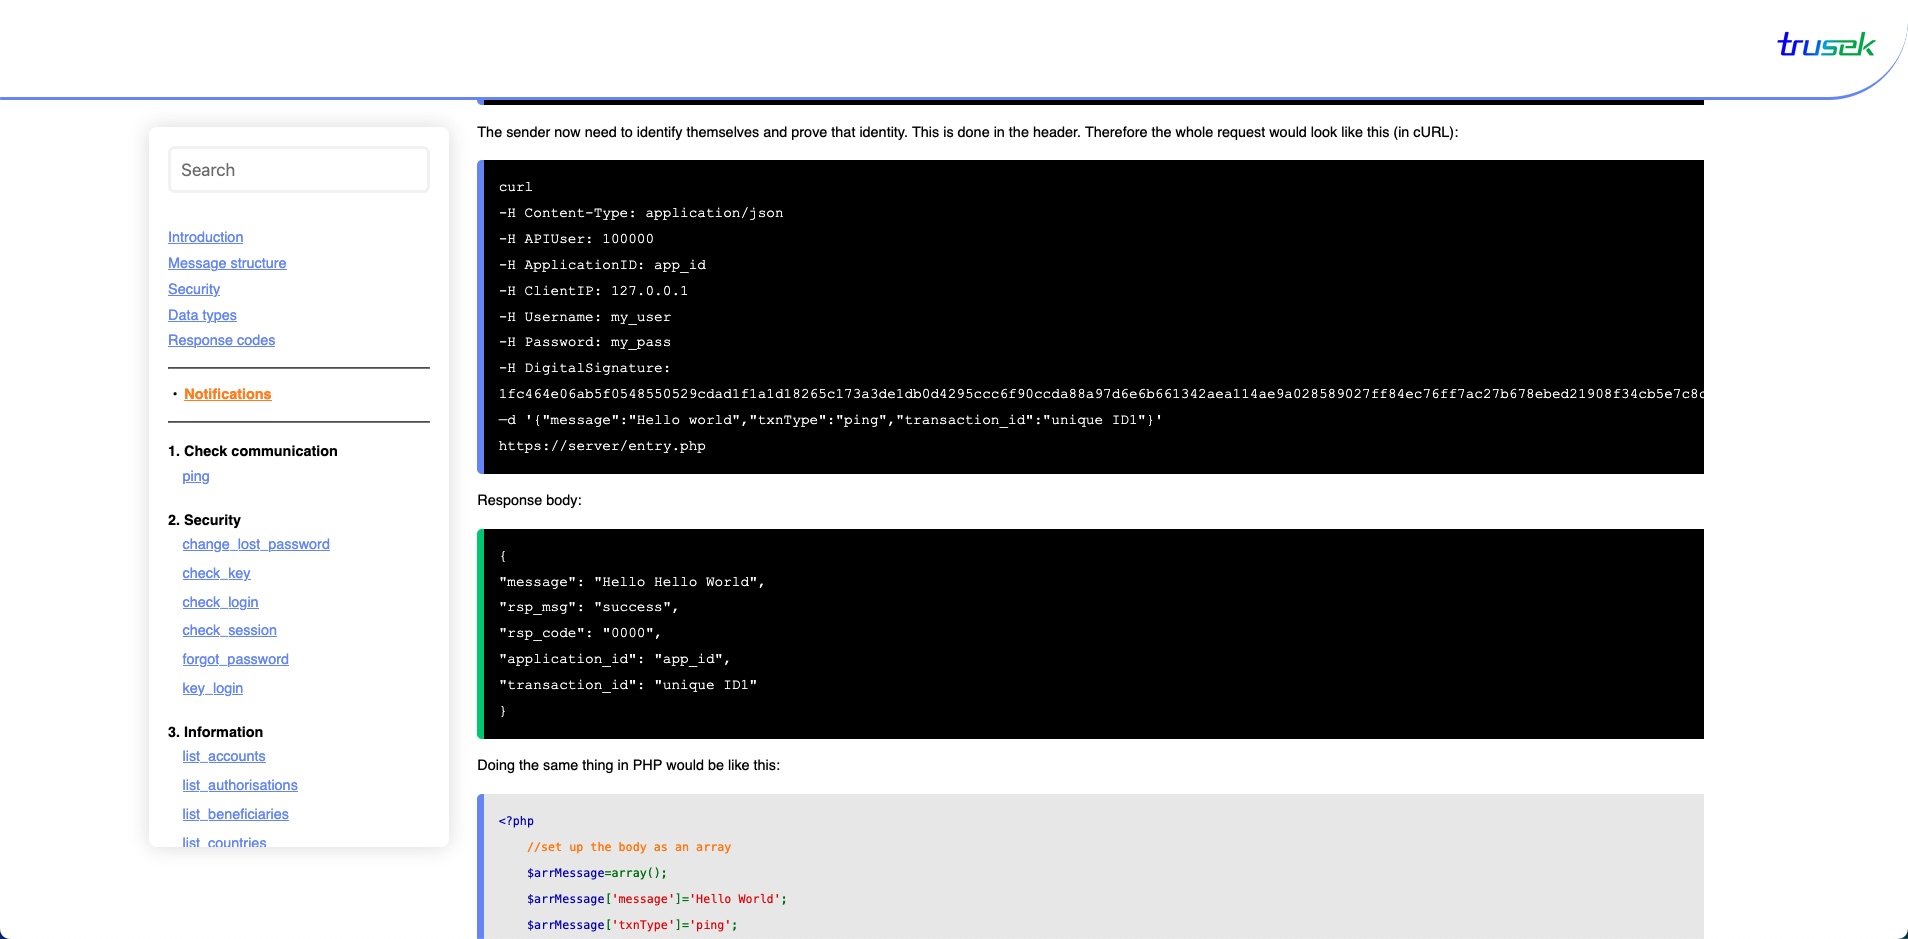Click the "rsp_code": "0000" response line

[x=580, y=633]
